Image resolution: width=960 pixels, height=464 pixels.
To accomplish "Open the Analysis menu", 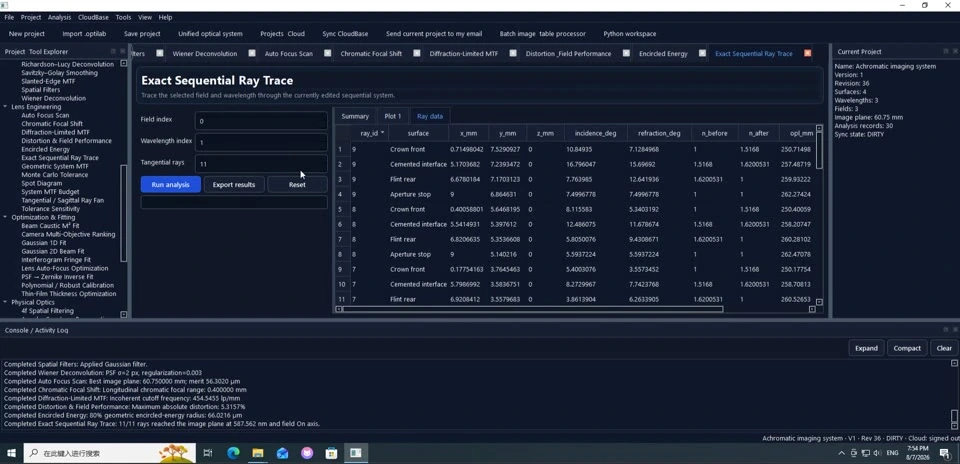I will (59, 17).
